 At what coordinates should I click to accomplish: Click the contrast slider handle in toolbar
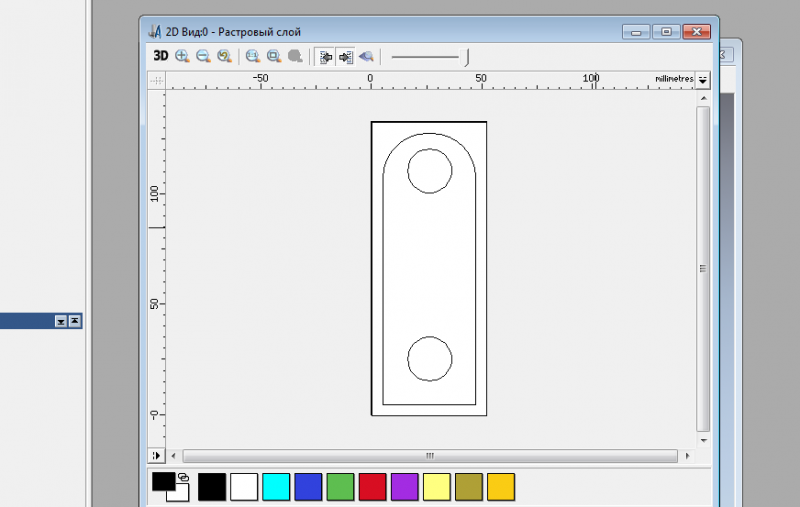(465, 57)
